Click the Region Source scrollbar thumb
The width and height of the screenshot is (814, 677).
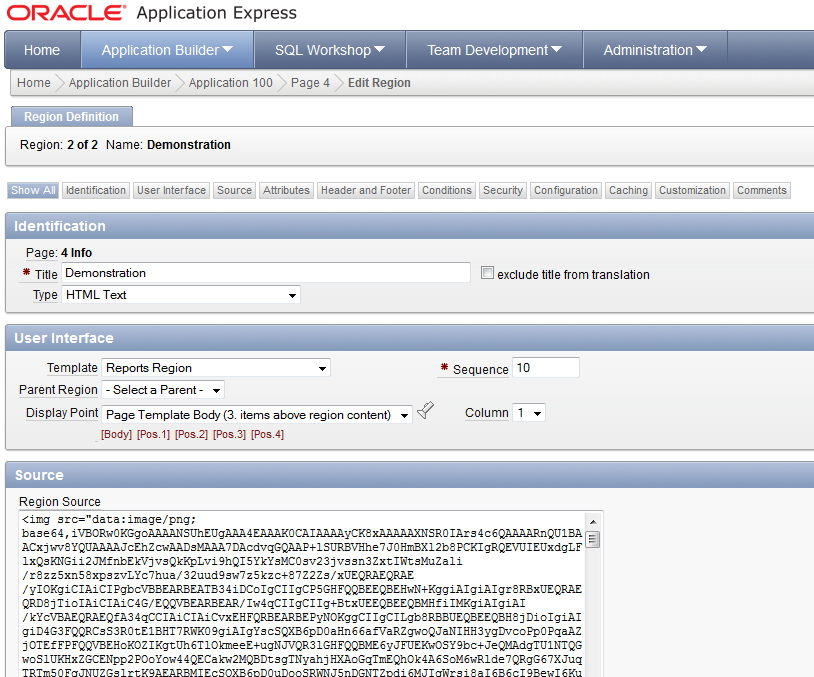pyautogui.click(x=593, y=540)
